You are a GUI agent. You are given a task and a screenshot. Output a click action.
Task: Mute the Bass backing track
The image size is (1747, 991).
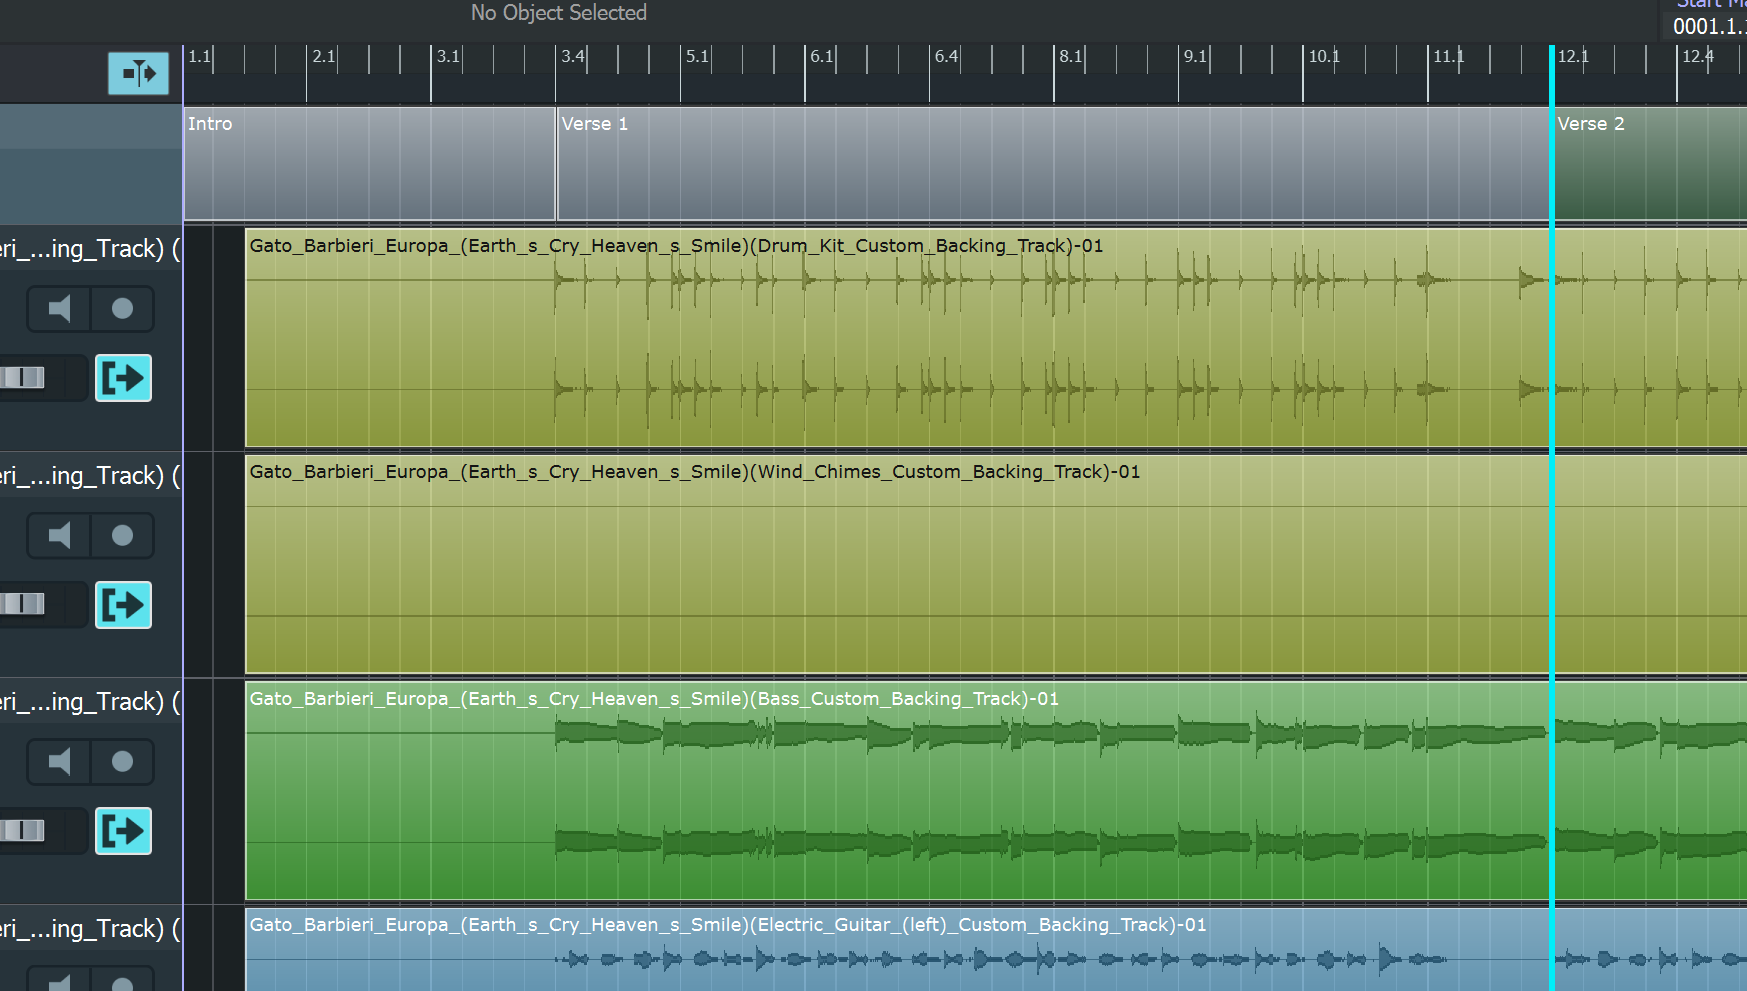click(59, 762)
